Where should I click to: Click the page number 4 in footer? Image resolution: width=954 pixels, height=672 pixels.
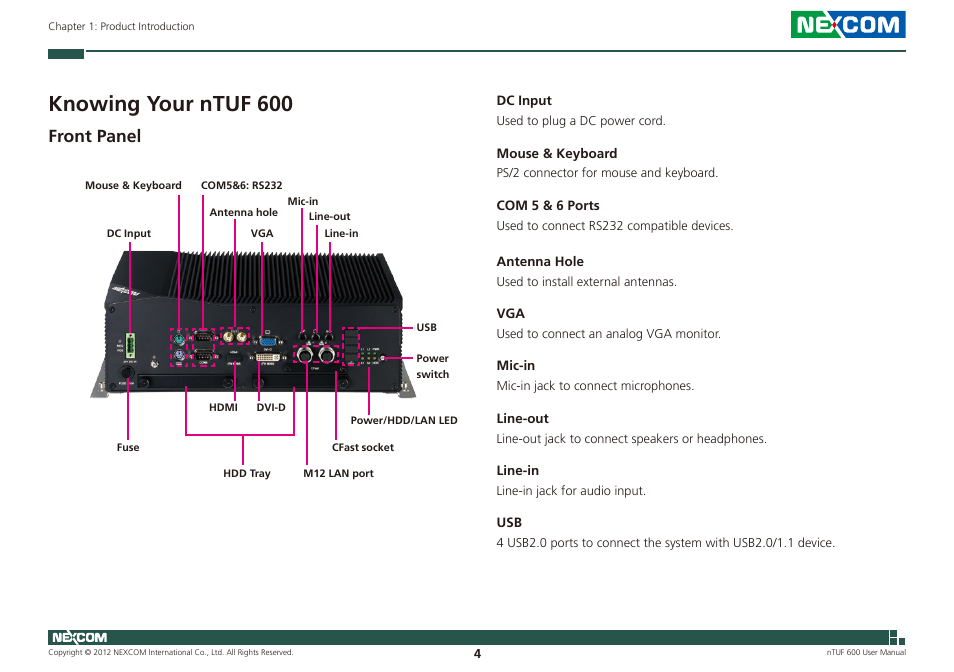pyautogui.click(x=477, y=654)
